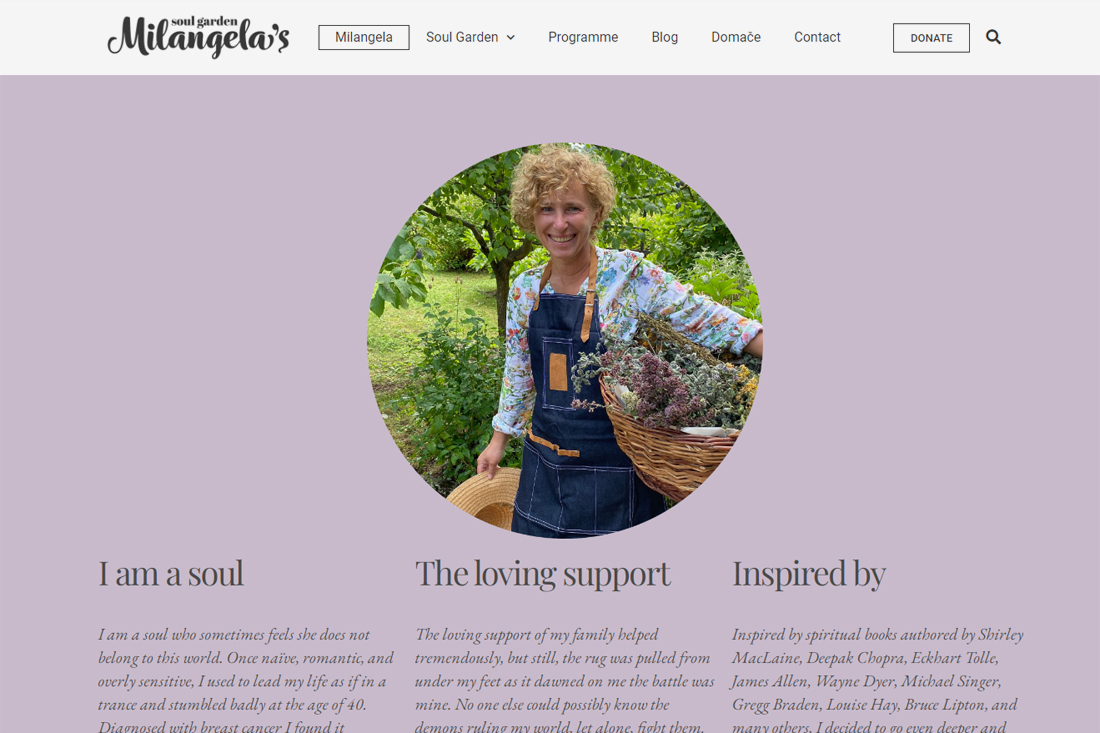The height and width of the screenshot is (733, 1100).
Task: Navigate to the Domače link
Action: 736,37
